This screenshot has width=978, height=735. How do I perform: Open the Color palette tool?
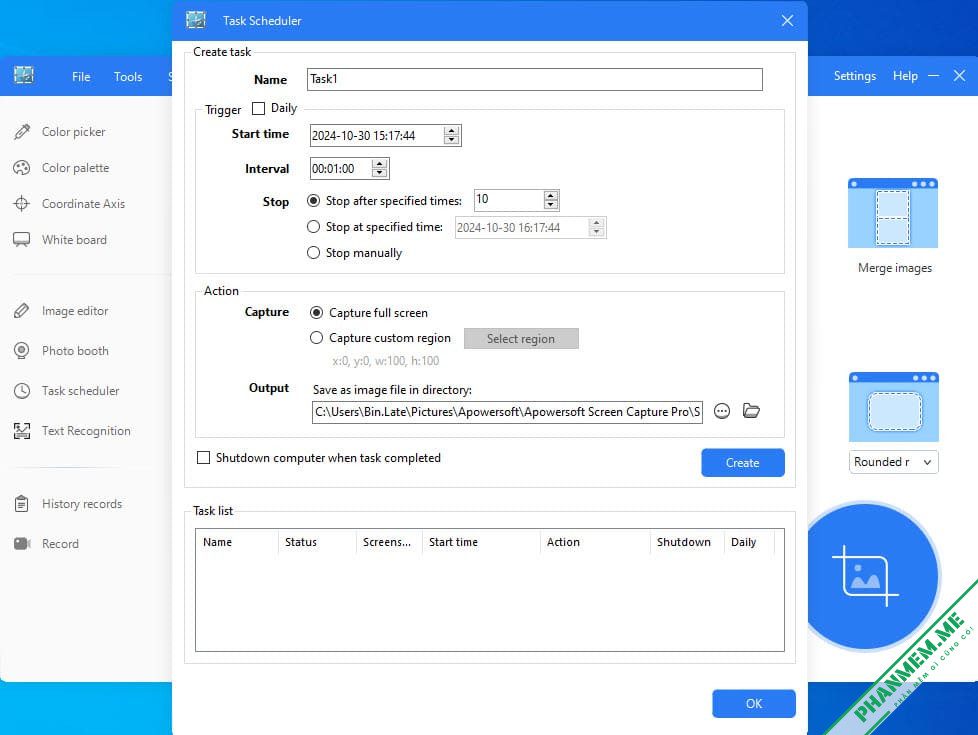(x=61, y=168)
